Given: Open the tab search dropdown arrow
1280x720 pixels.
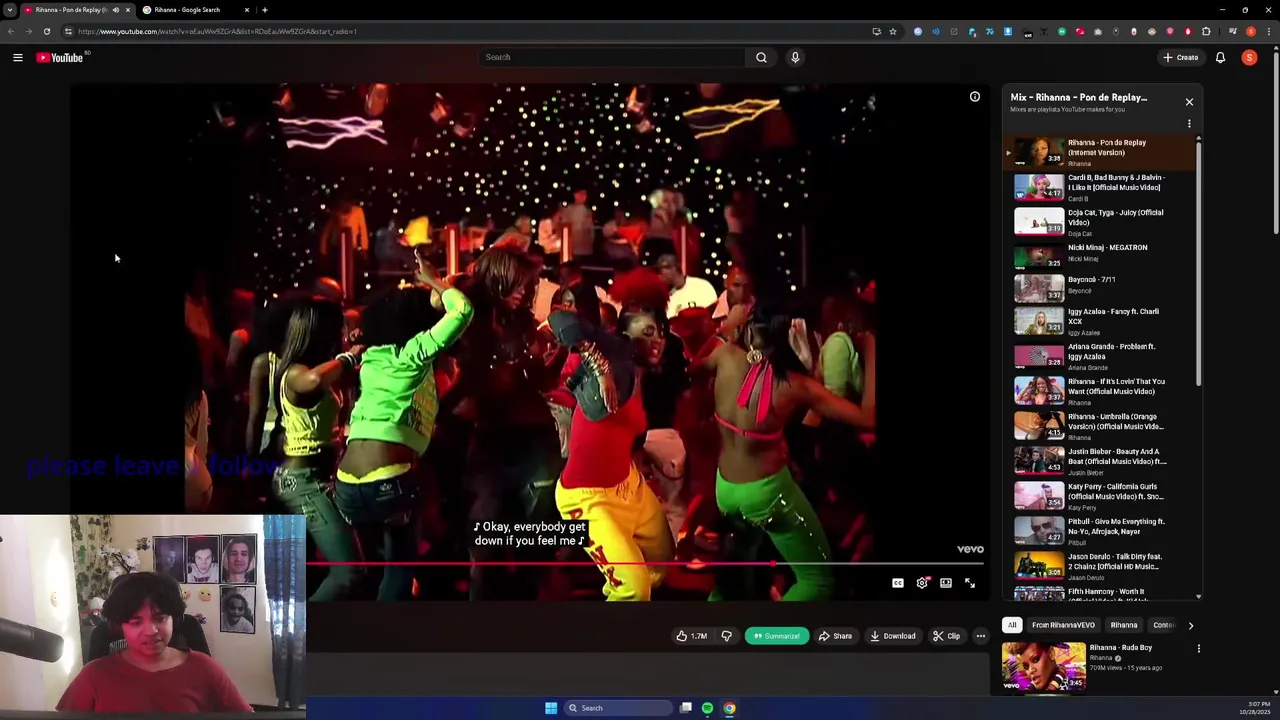Looking at the screenshot, I should (x=9, y=10).
